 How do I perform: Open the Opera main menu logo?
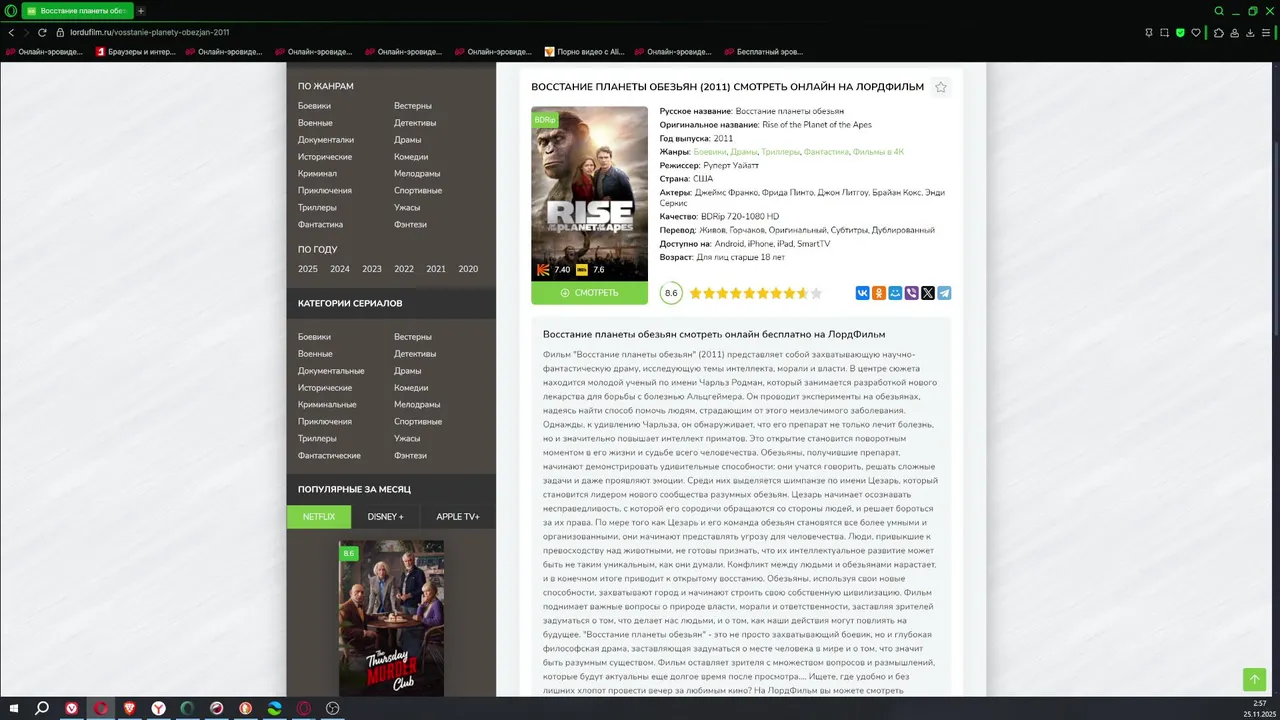[9, 11]
